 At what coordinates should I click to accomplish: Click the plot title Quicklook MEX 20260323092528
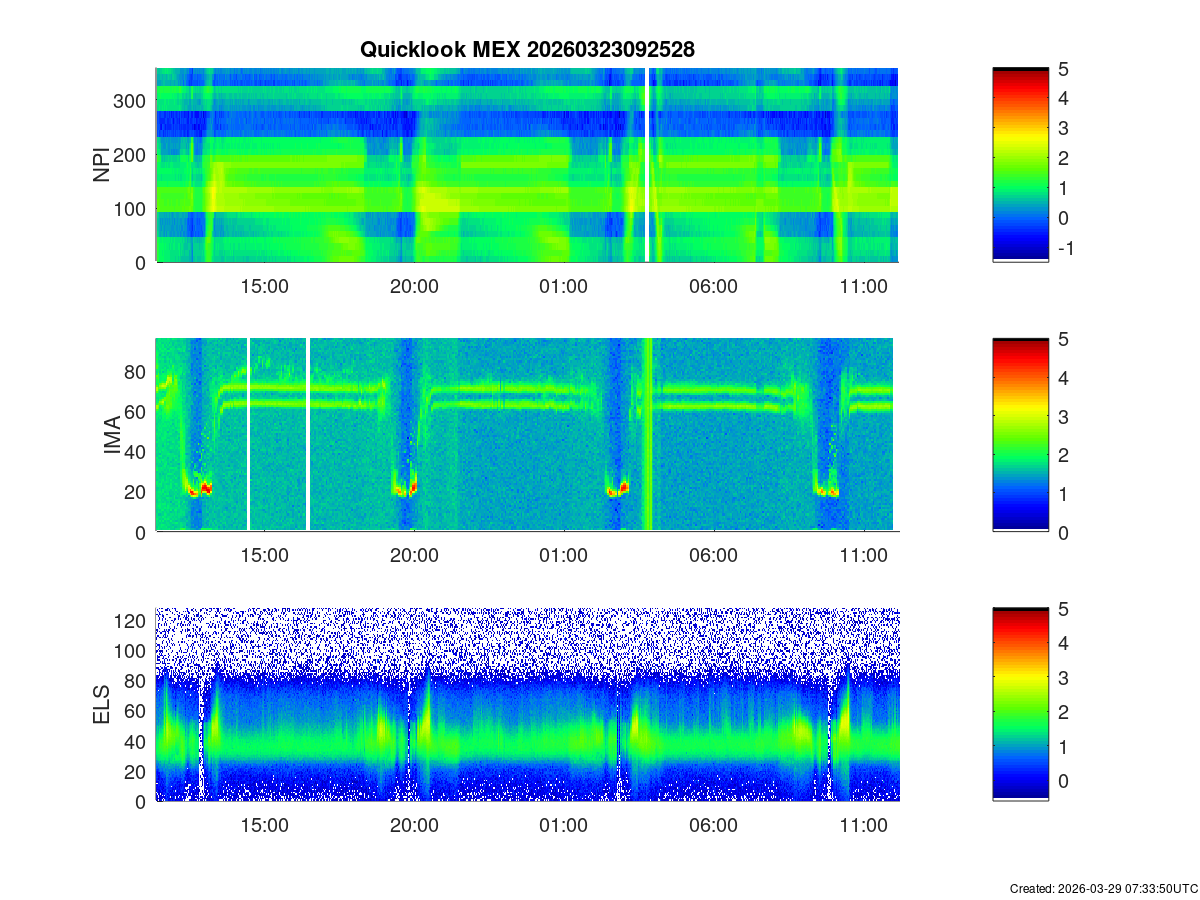(x=527, y=49)
